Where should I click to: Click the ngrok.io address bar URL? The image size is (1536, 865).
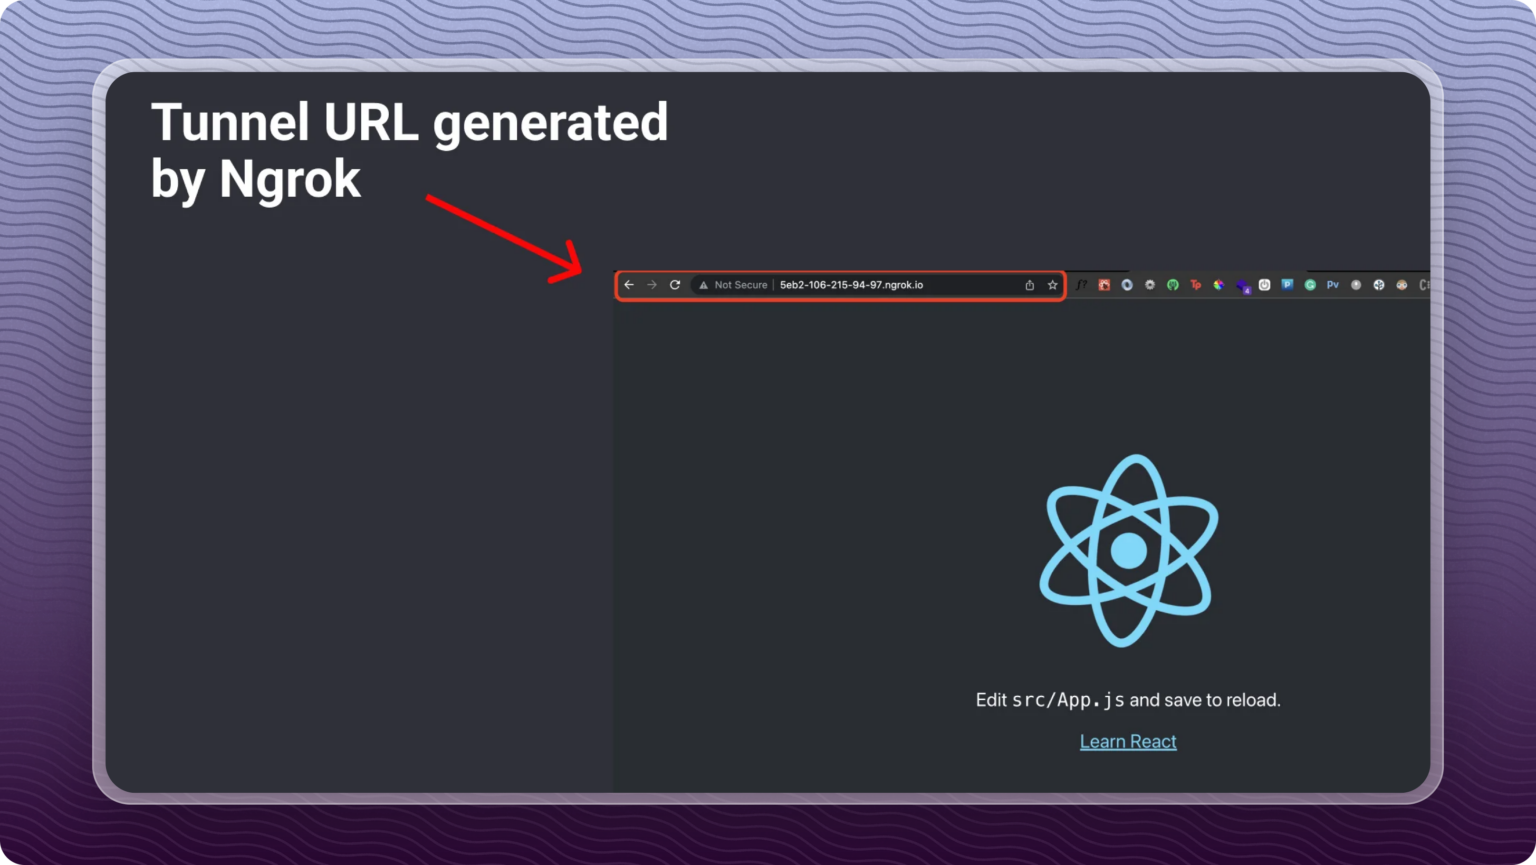(x=850, y=285)
